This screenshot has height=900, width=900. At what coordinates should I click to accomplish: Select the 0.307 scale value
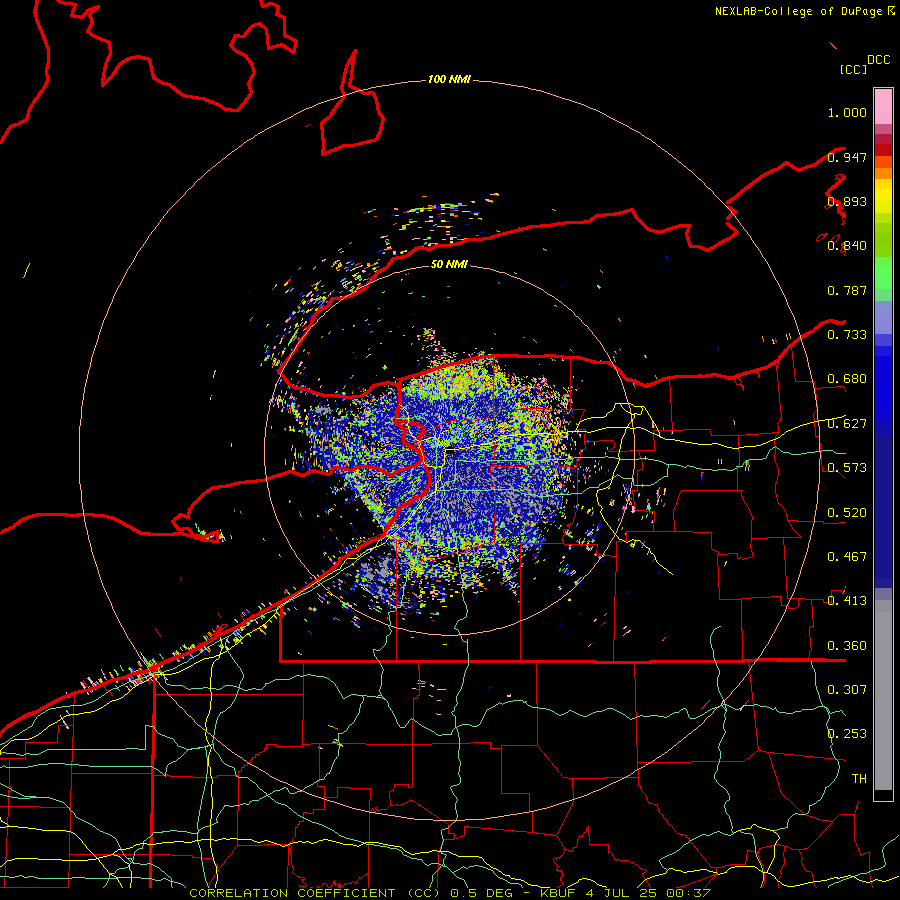pyautogui.click(x=847, y=690)
